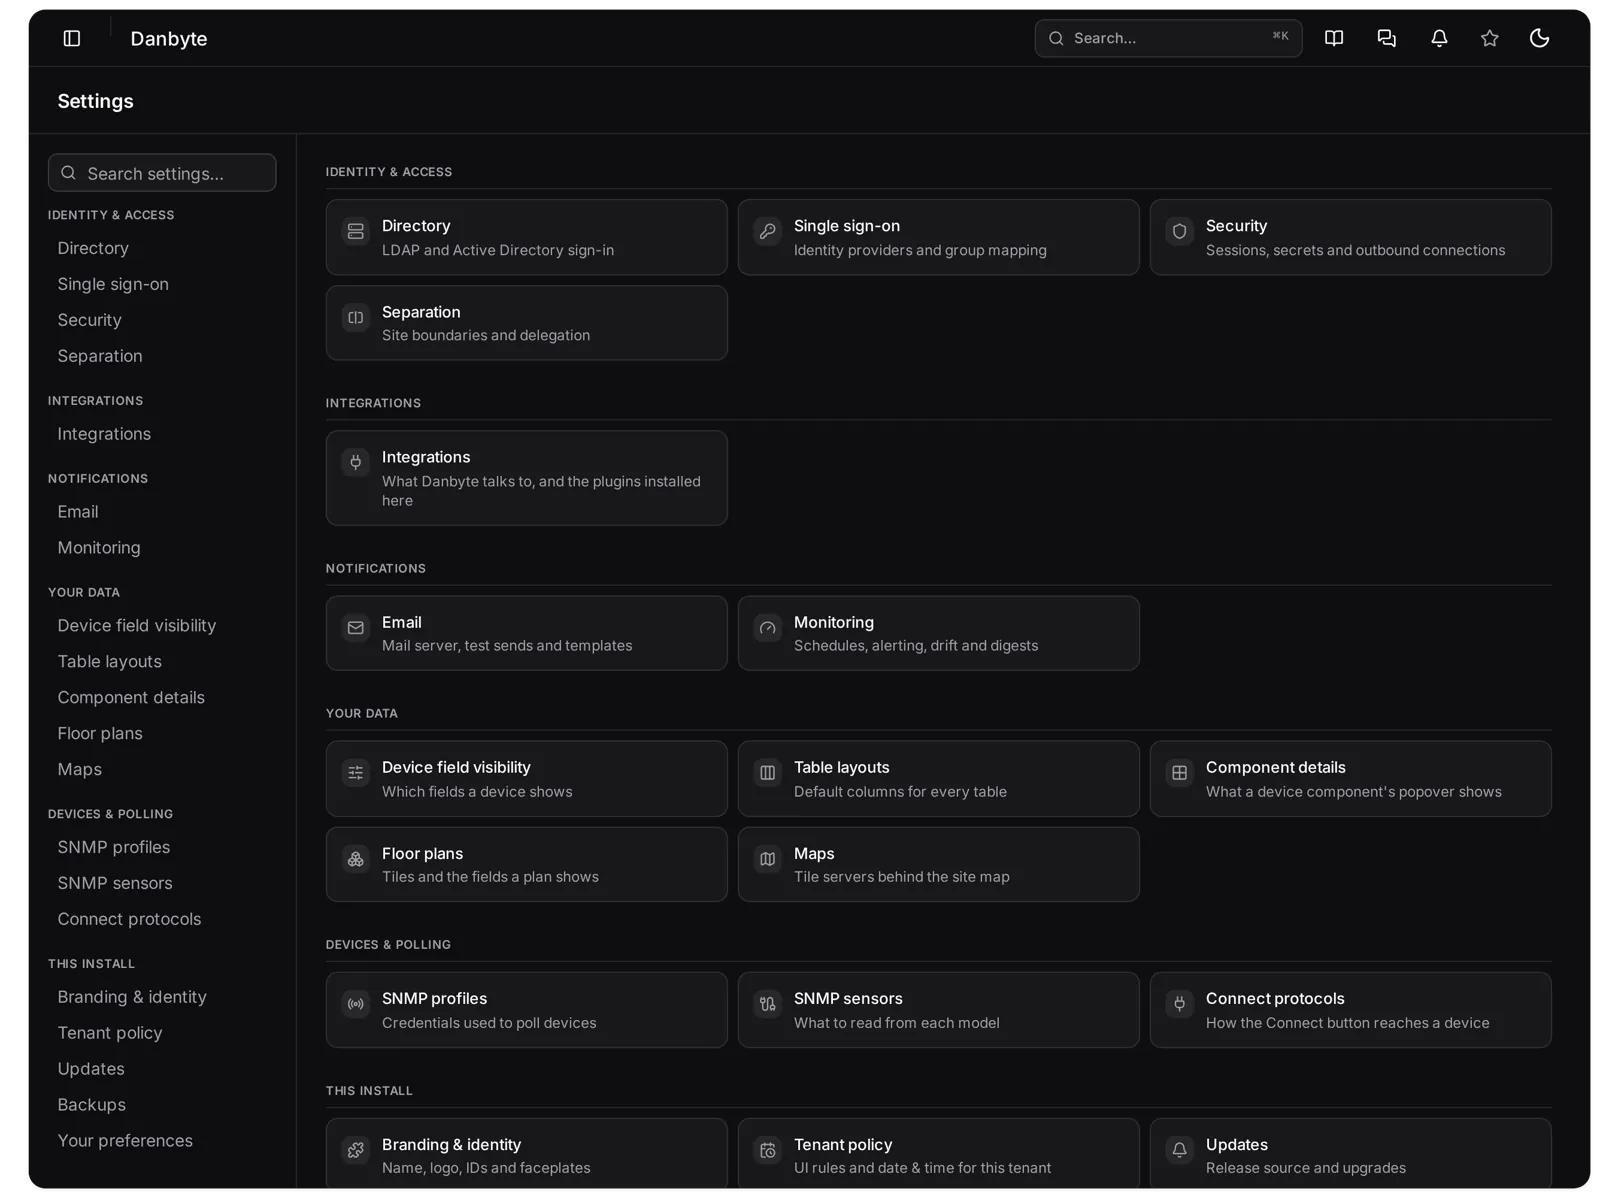Open 'Release source and upgrades' card

[1350, 1154]
